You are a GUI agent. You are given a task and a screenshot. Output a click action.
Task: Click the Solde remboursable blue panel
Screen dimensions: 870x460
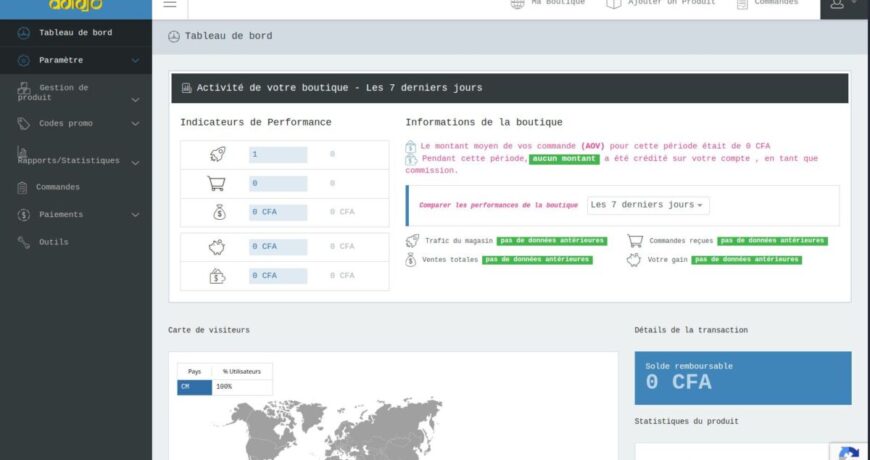pyautogui.click(x=743, y=377)
